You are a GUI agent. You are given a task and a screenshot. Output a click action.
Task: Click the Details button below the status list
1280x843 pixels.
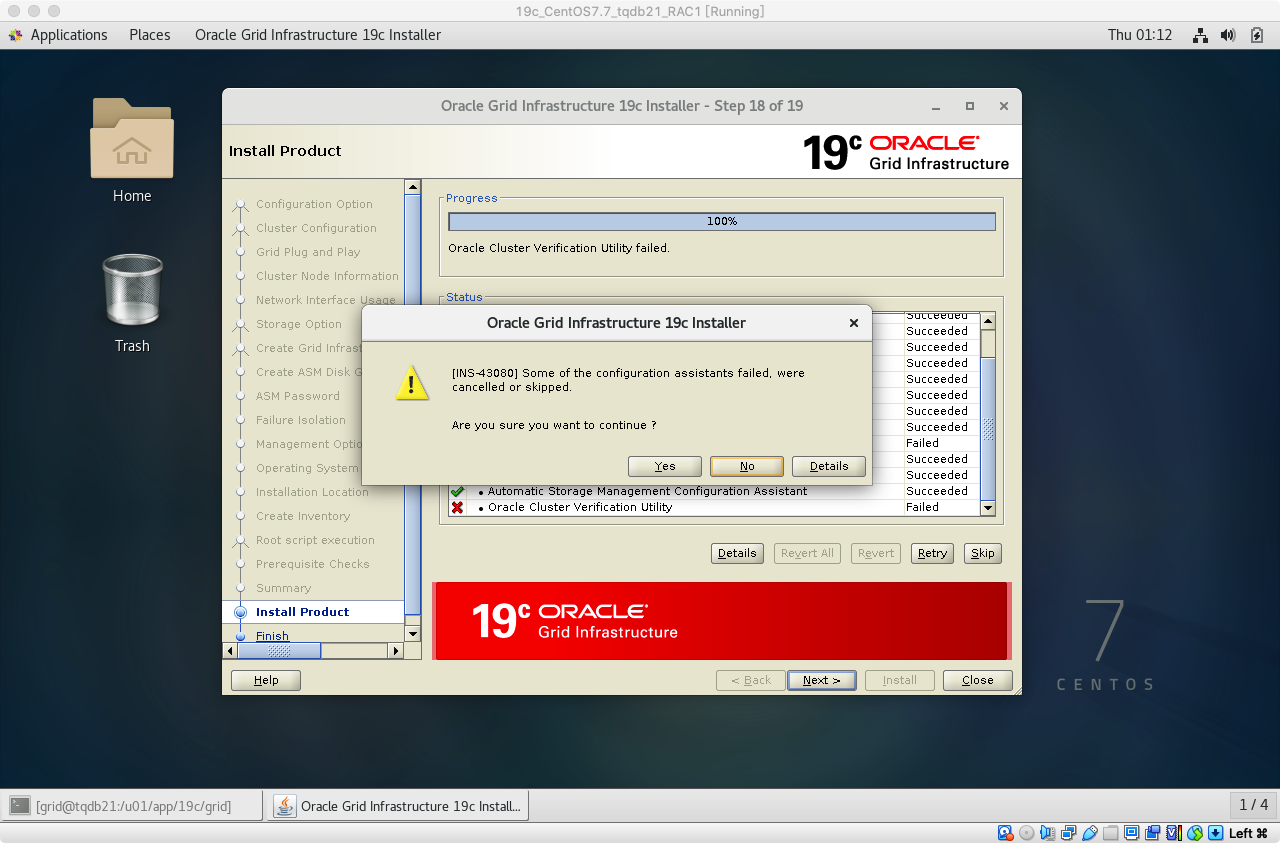[x=737, y=553]
